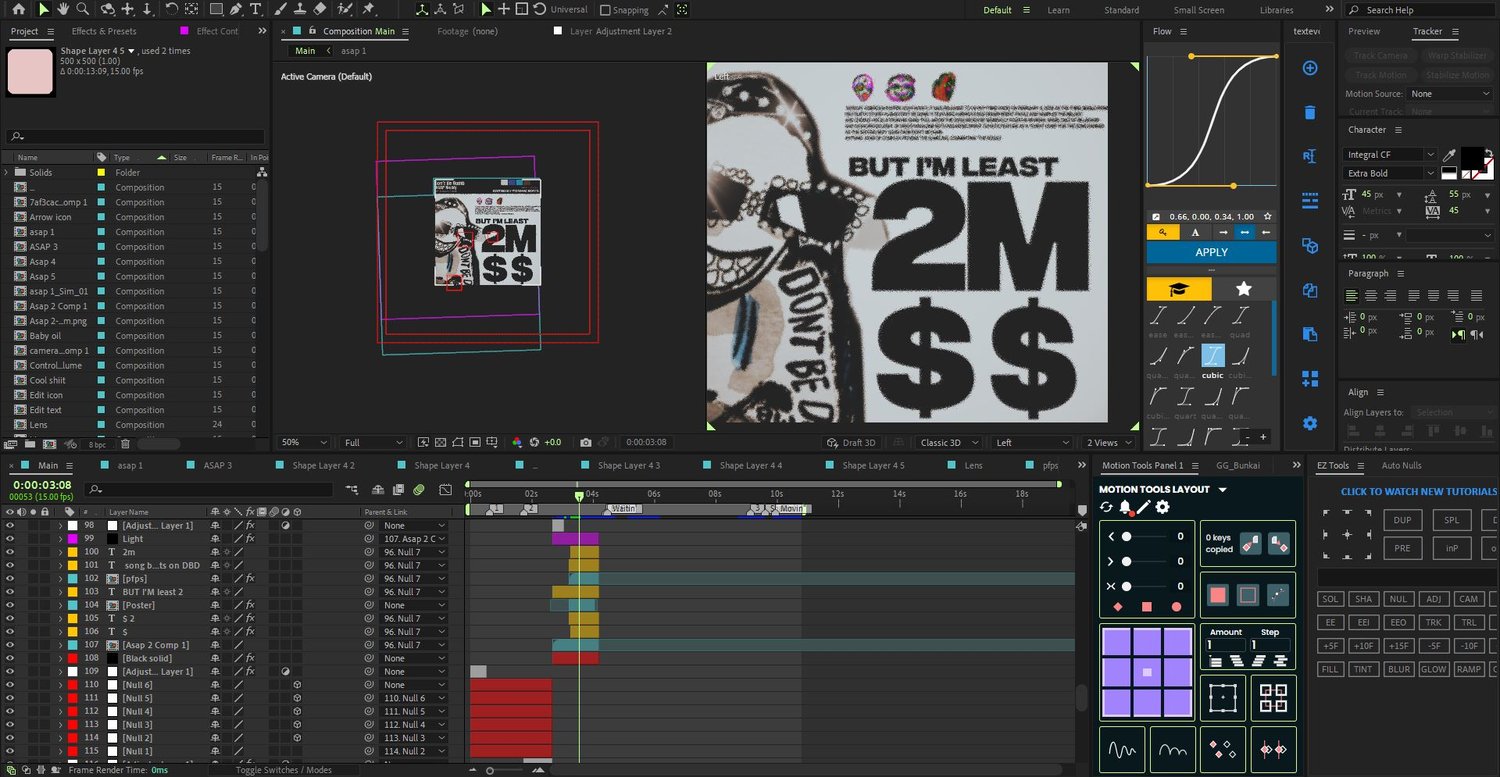
Task: Select the Pen tool
Action: 236,9
